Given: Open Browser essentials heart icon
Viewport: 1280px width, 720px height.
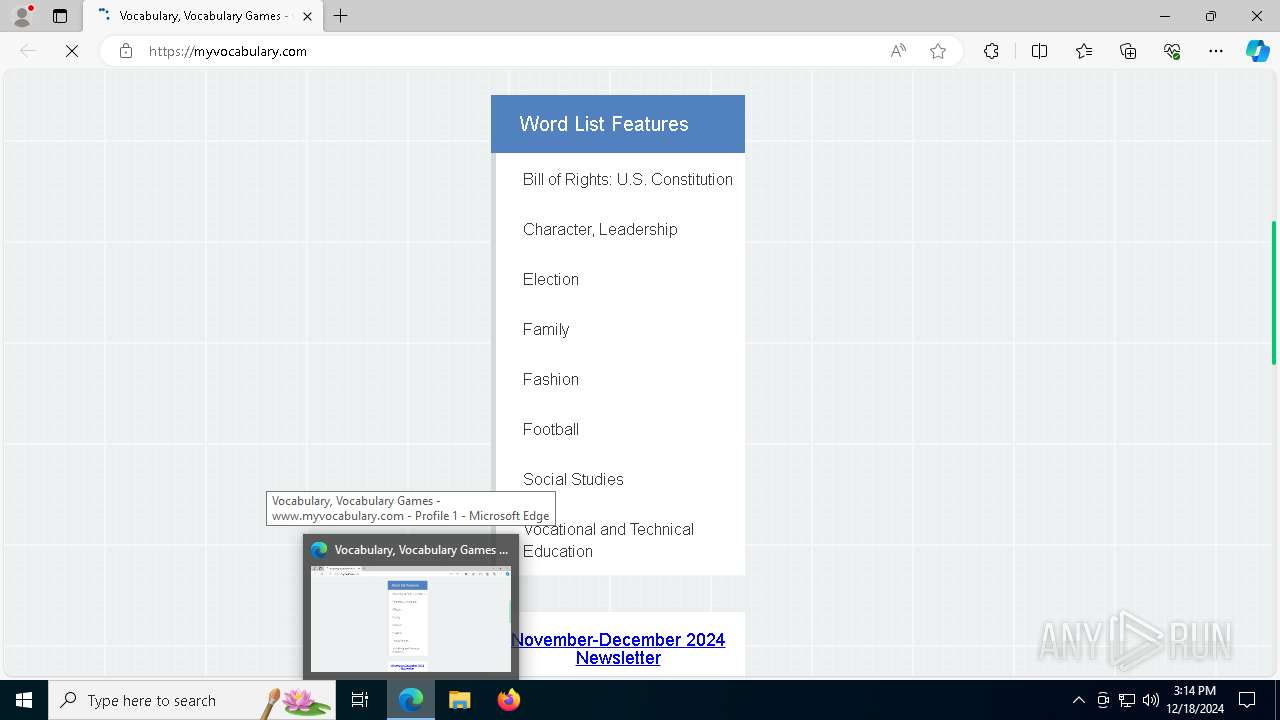Looking at the screenshot, I should [x=1172, y=51].
